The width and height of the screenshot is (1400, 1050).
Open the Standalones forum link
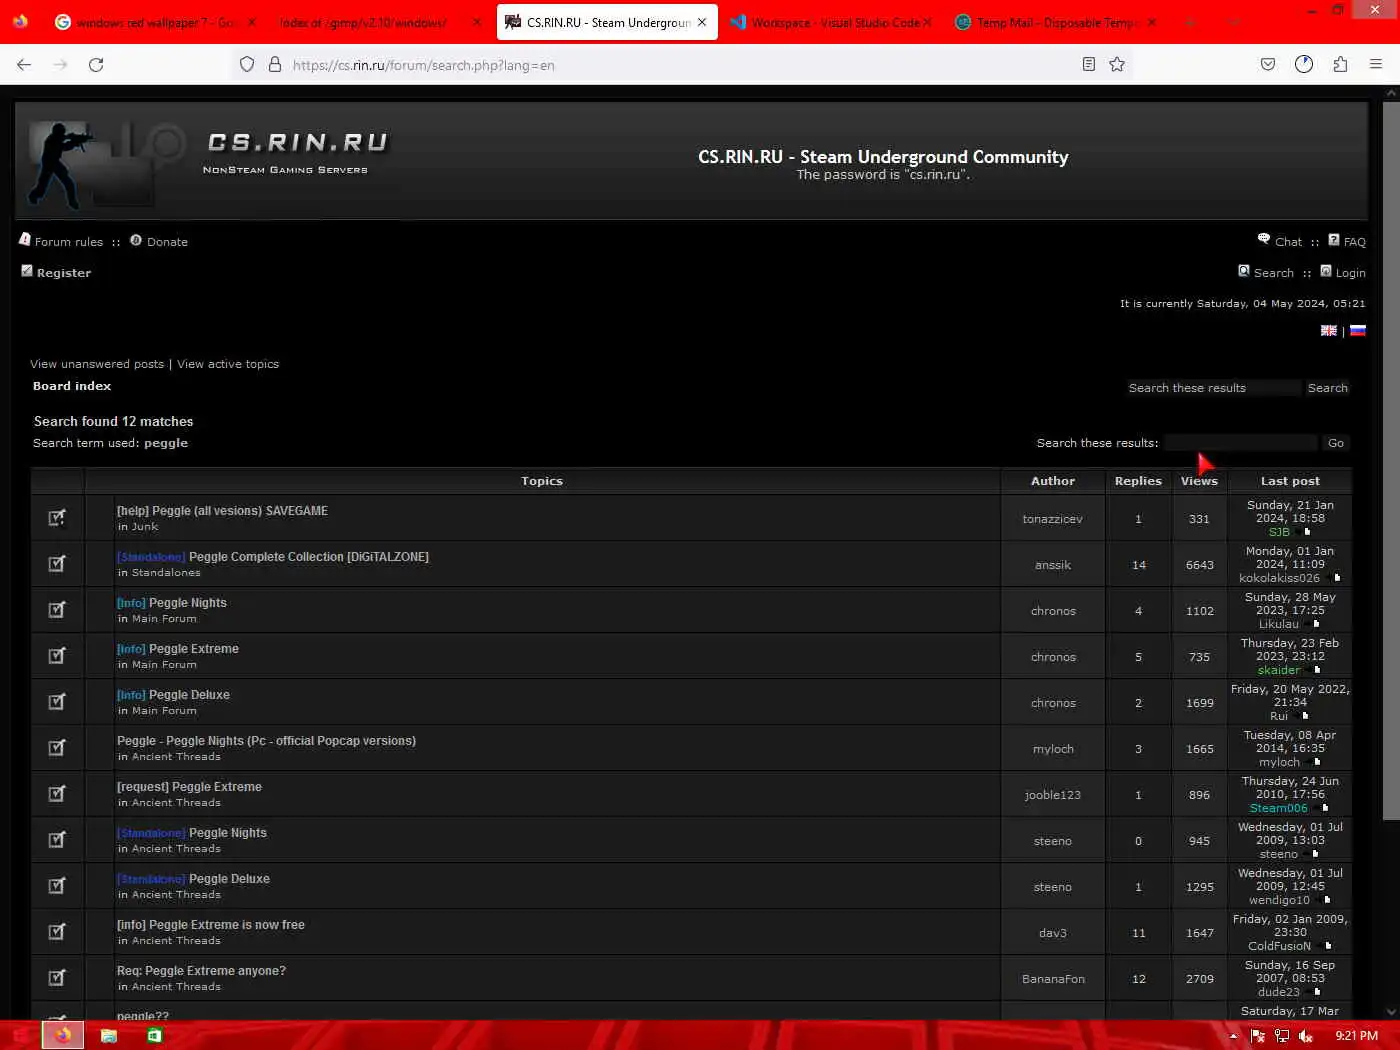pyautogui.click(x=166, y=573)
